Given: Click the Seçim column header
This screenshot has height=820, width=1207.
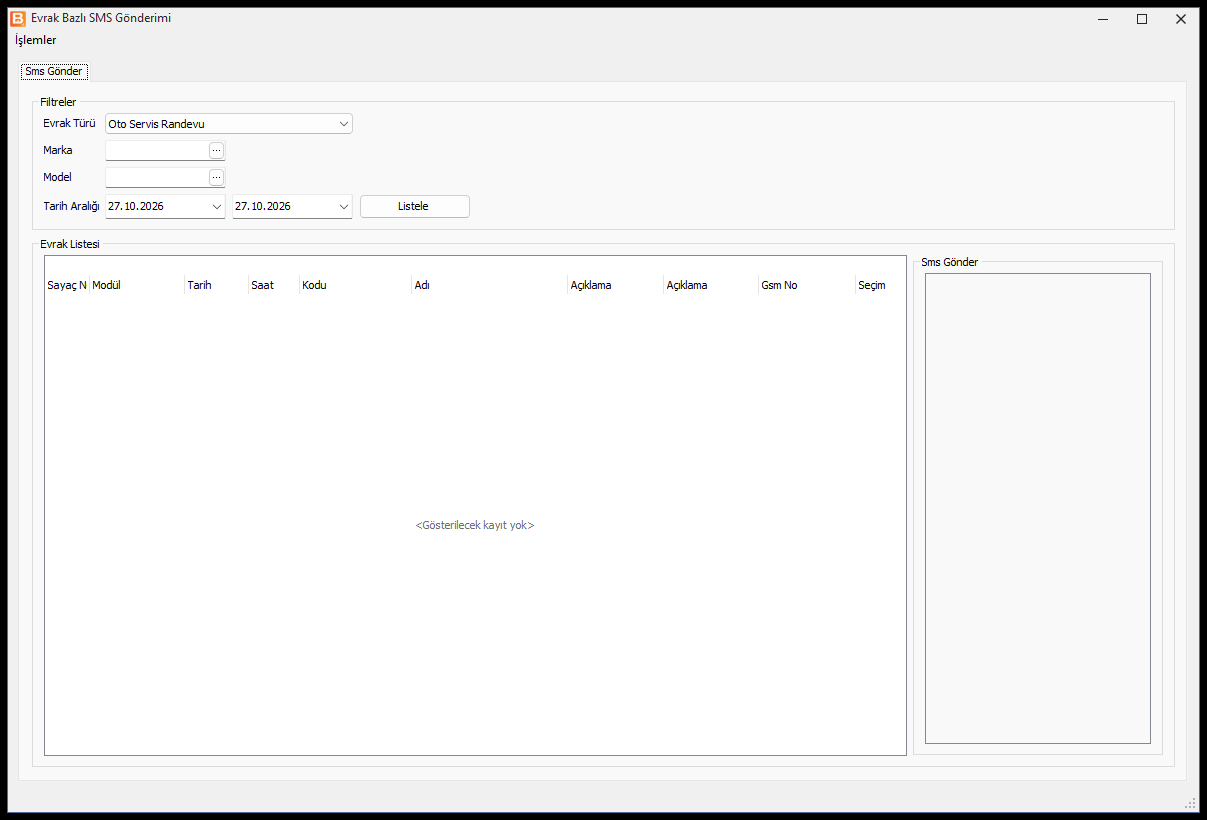Looking at the screenshot, I should tap(880, 285).
